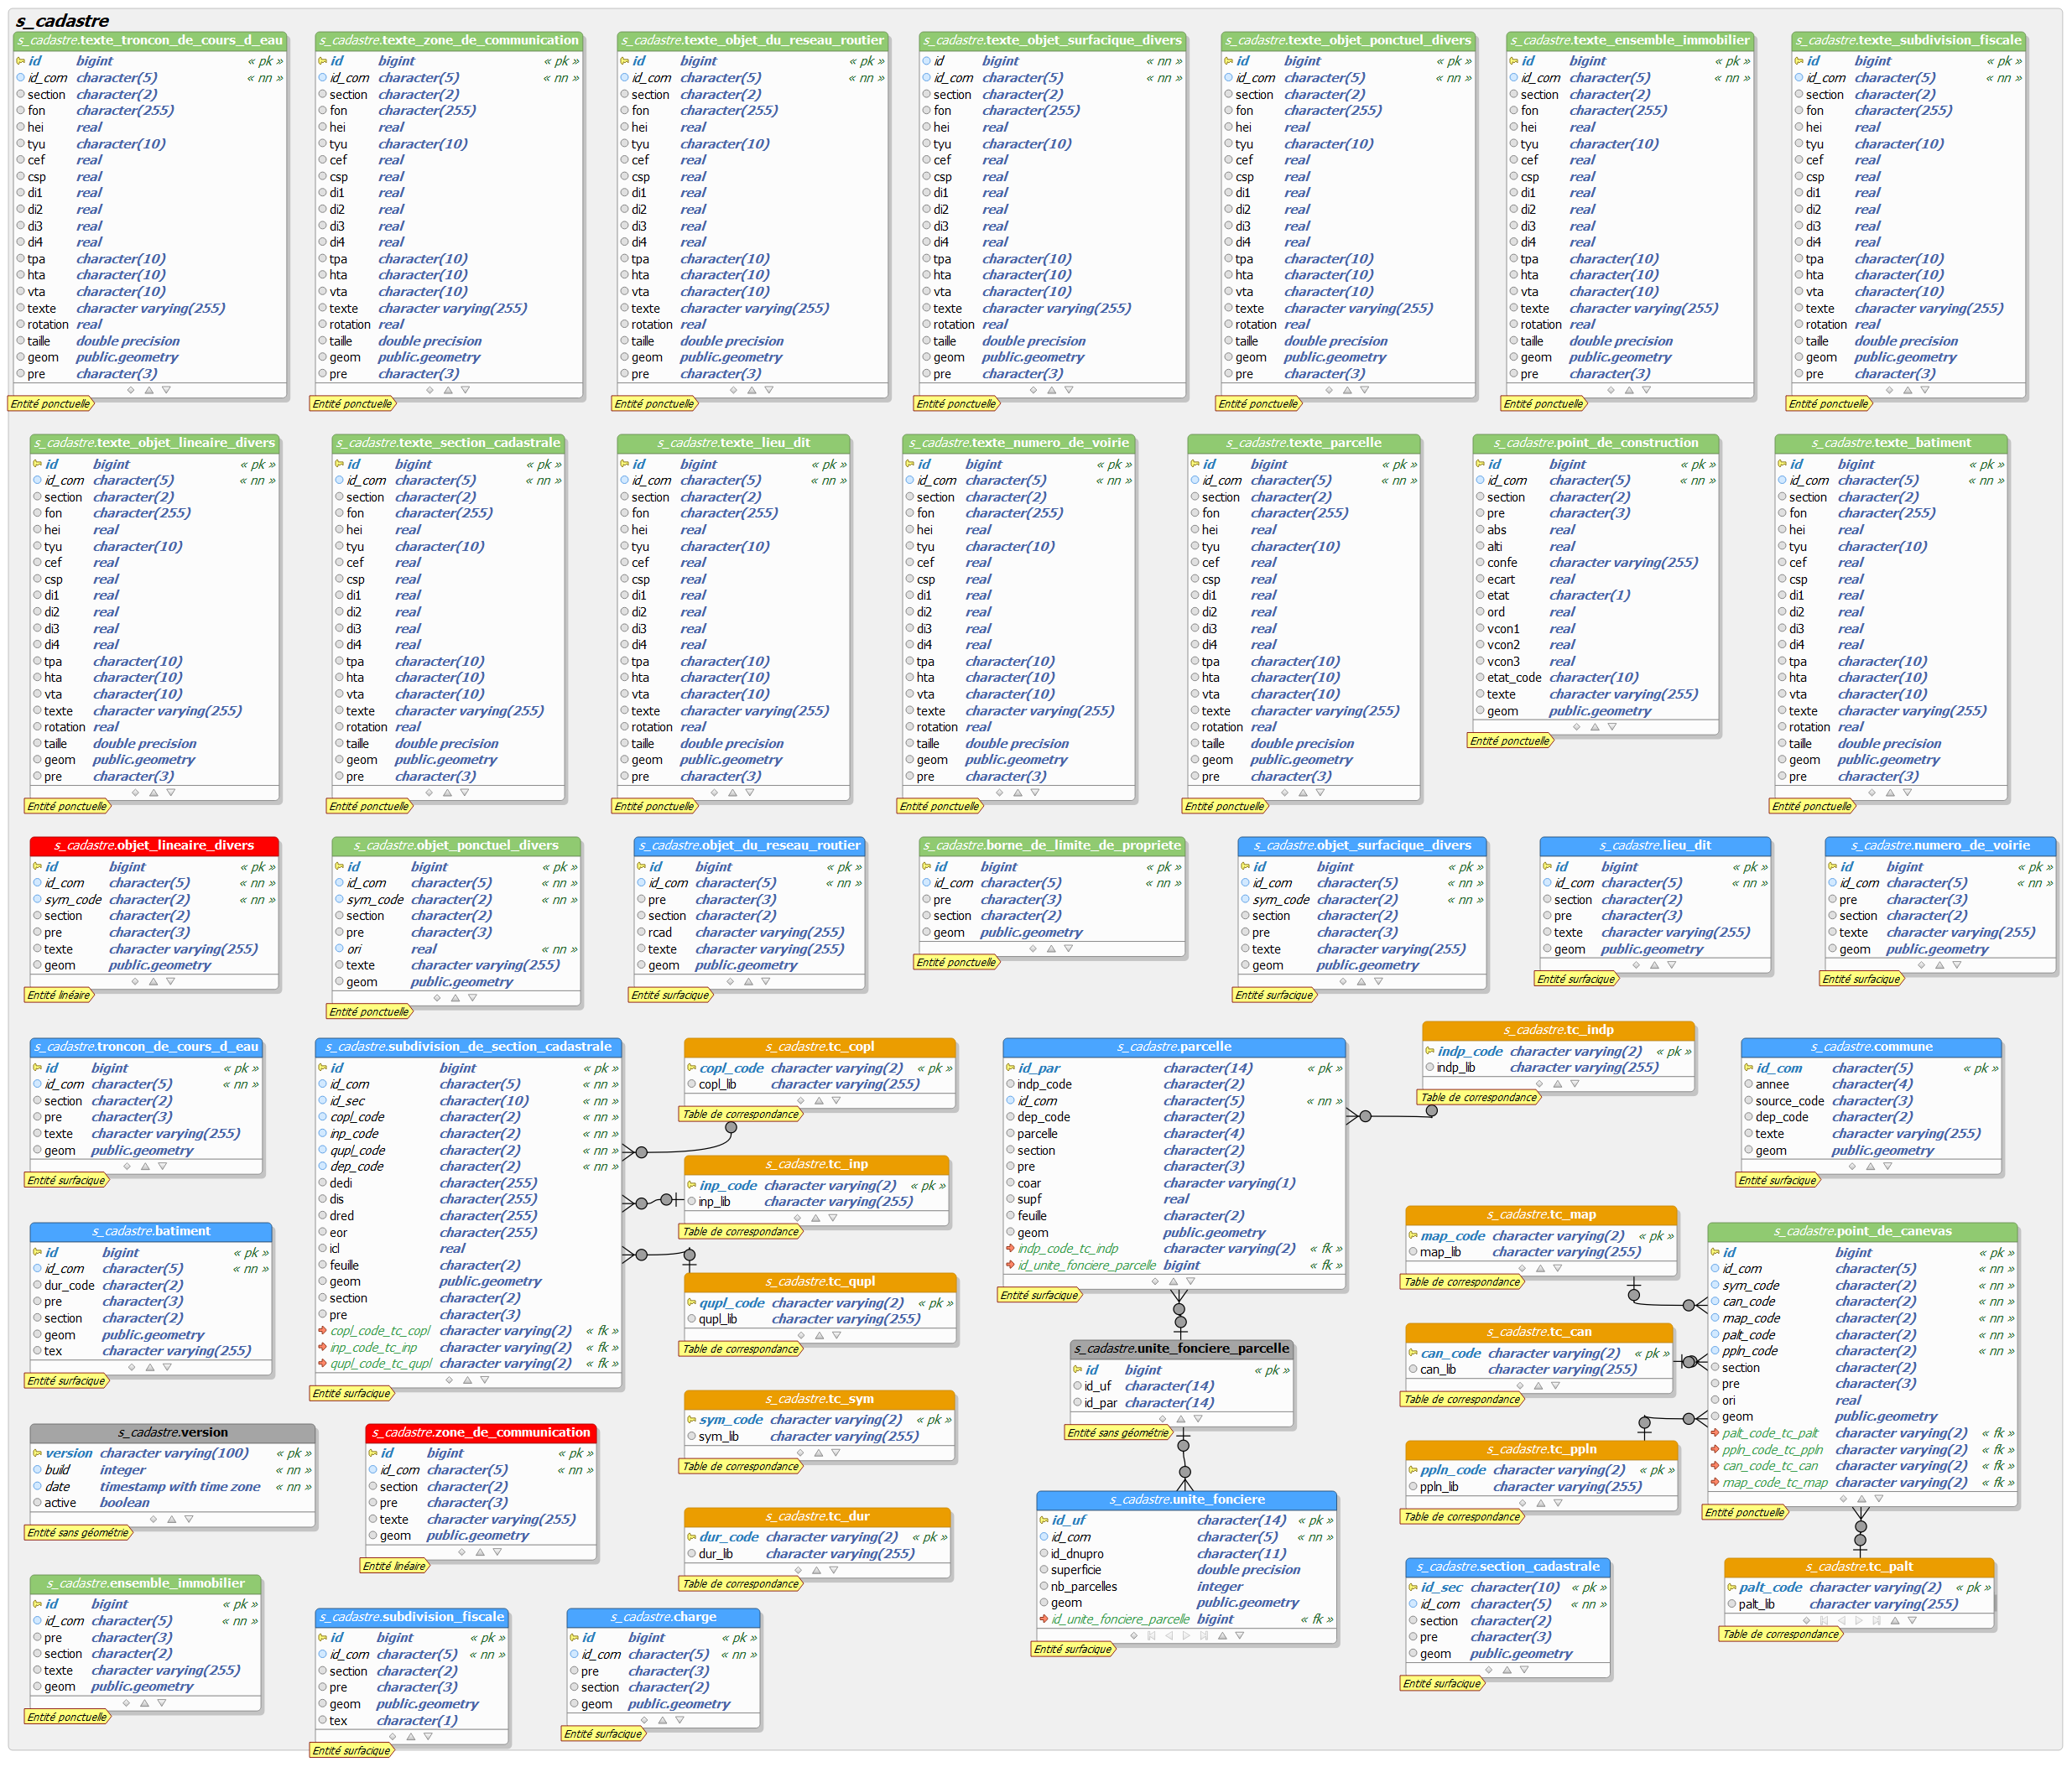This screenshot has height=1767, width=2072.
Task: Select the s_cadastre.version grey title bar
Action: [x=173, y=1432]
